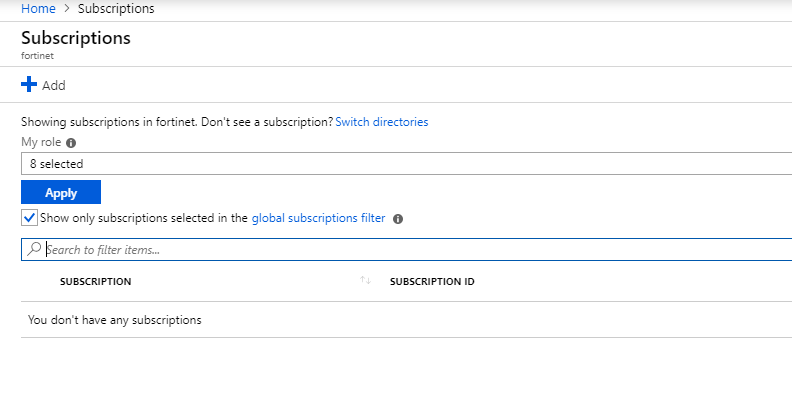792x400 pixels.
Task: Sort using the Subscription column arrows
Action: (366, 281)
